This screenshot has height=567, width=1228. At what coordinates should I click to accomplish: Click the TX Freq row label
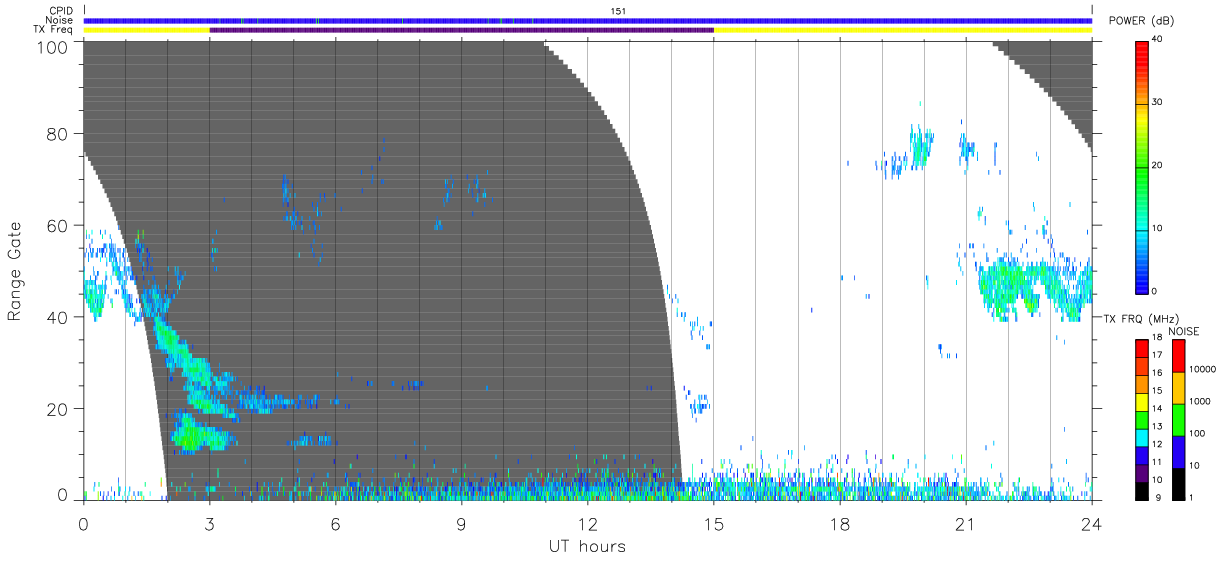pyautogui.click(x=55, y=29)
